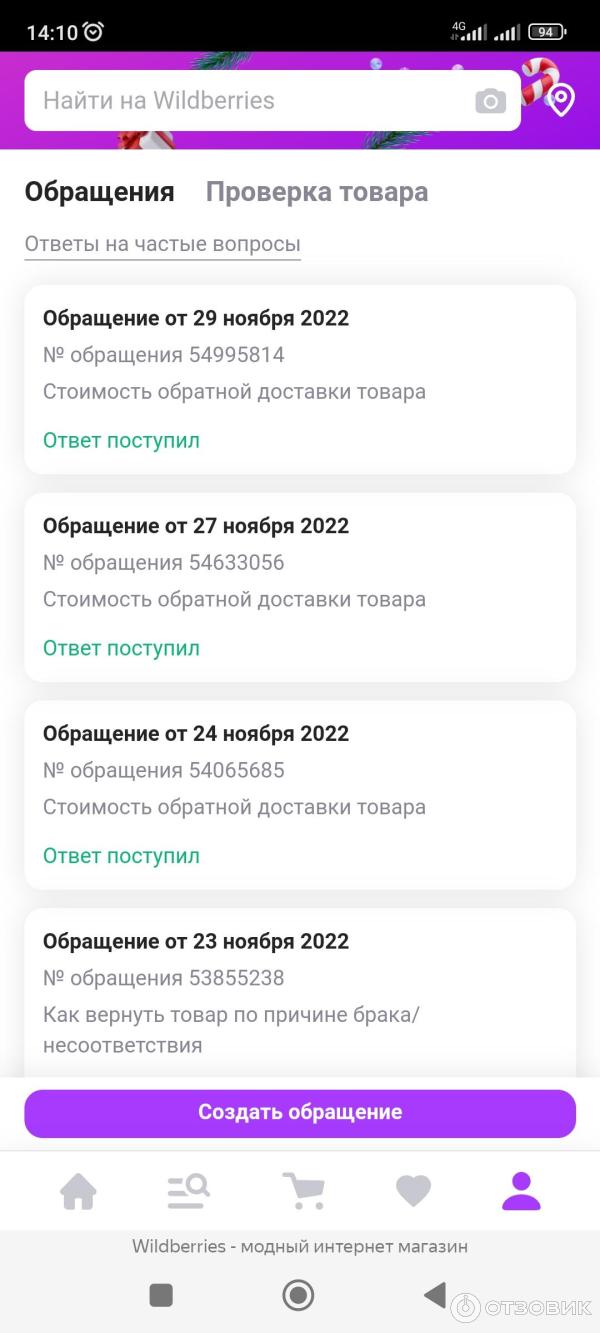Go to Home via house icon
The width and height of the screenshot is (600, 1333).
78,1191
